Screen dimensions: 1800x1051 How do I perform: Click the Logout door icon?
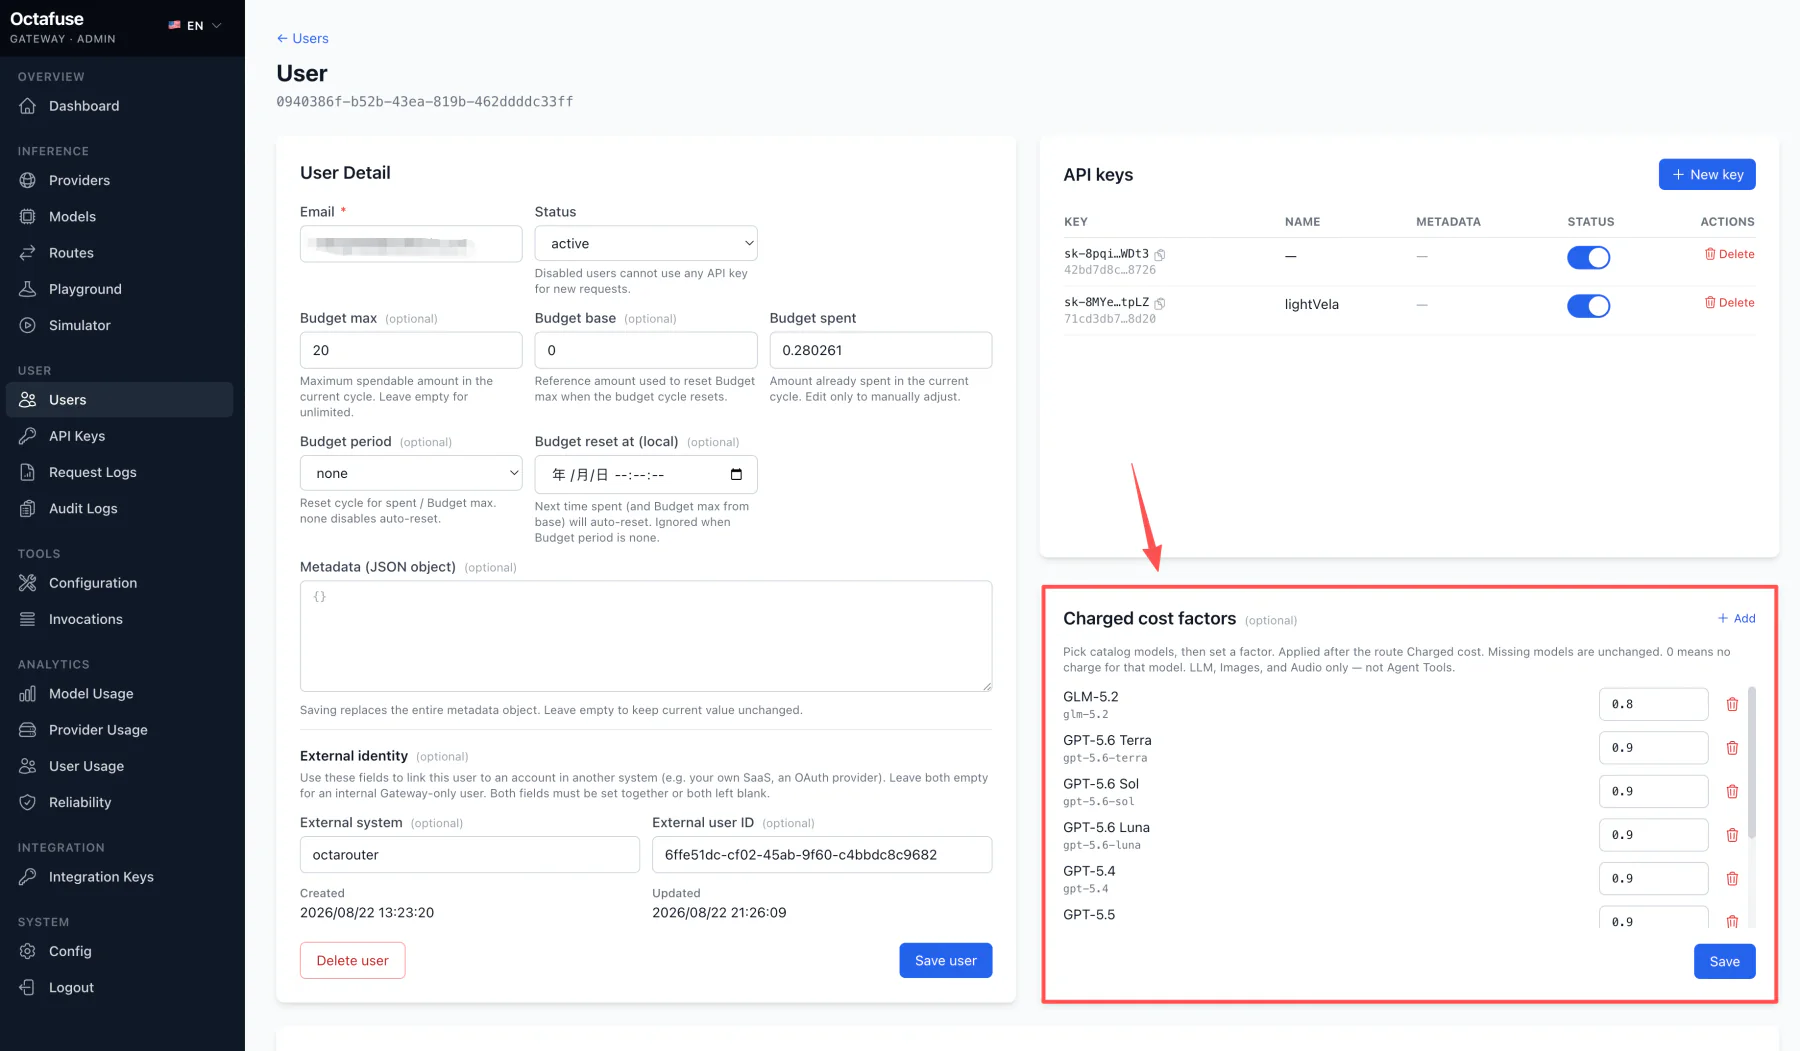[x=28, y=987]
